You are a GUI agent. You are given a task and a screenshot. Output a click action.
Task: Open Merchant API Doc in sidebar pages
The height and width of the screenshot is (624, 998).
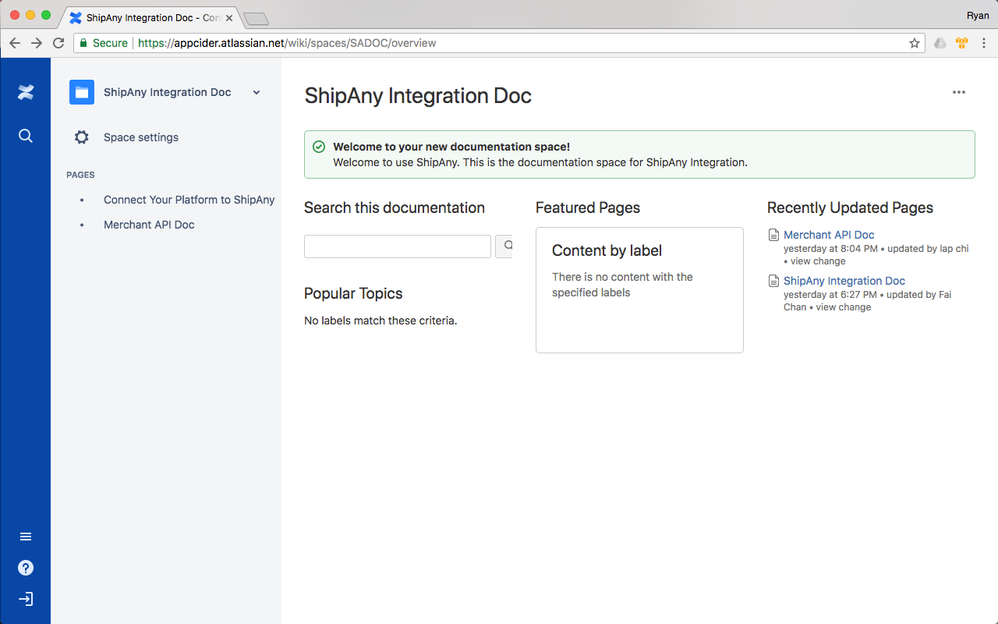click(x=149, y=225)
